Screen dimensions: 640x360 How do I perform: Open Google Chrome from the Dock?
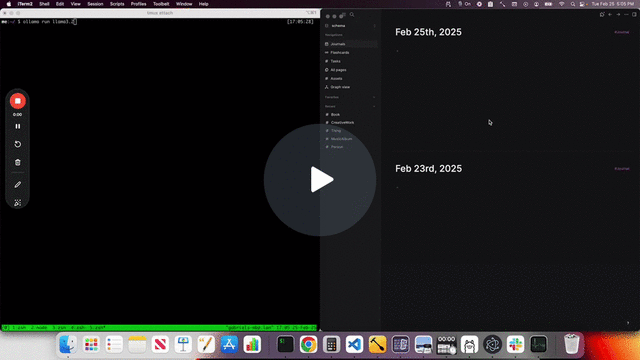pos(309,344)
